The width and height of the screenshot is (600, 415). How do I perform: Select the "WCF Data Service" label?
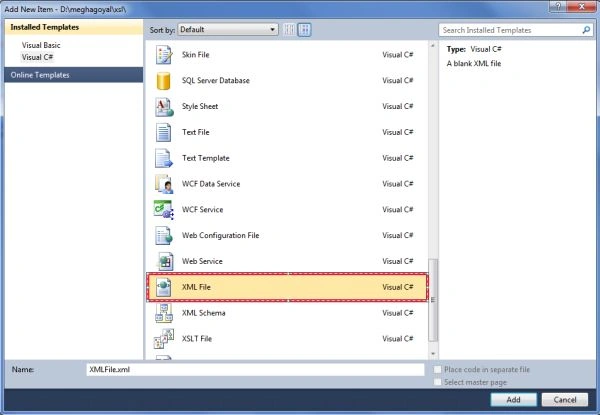211,184
